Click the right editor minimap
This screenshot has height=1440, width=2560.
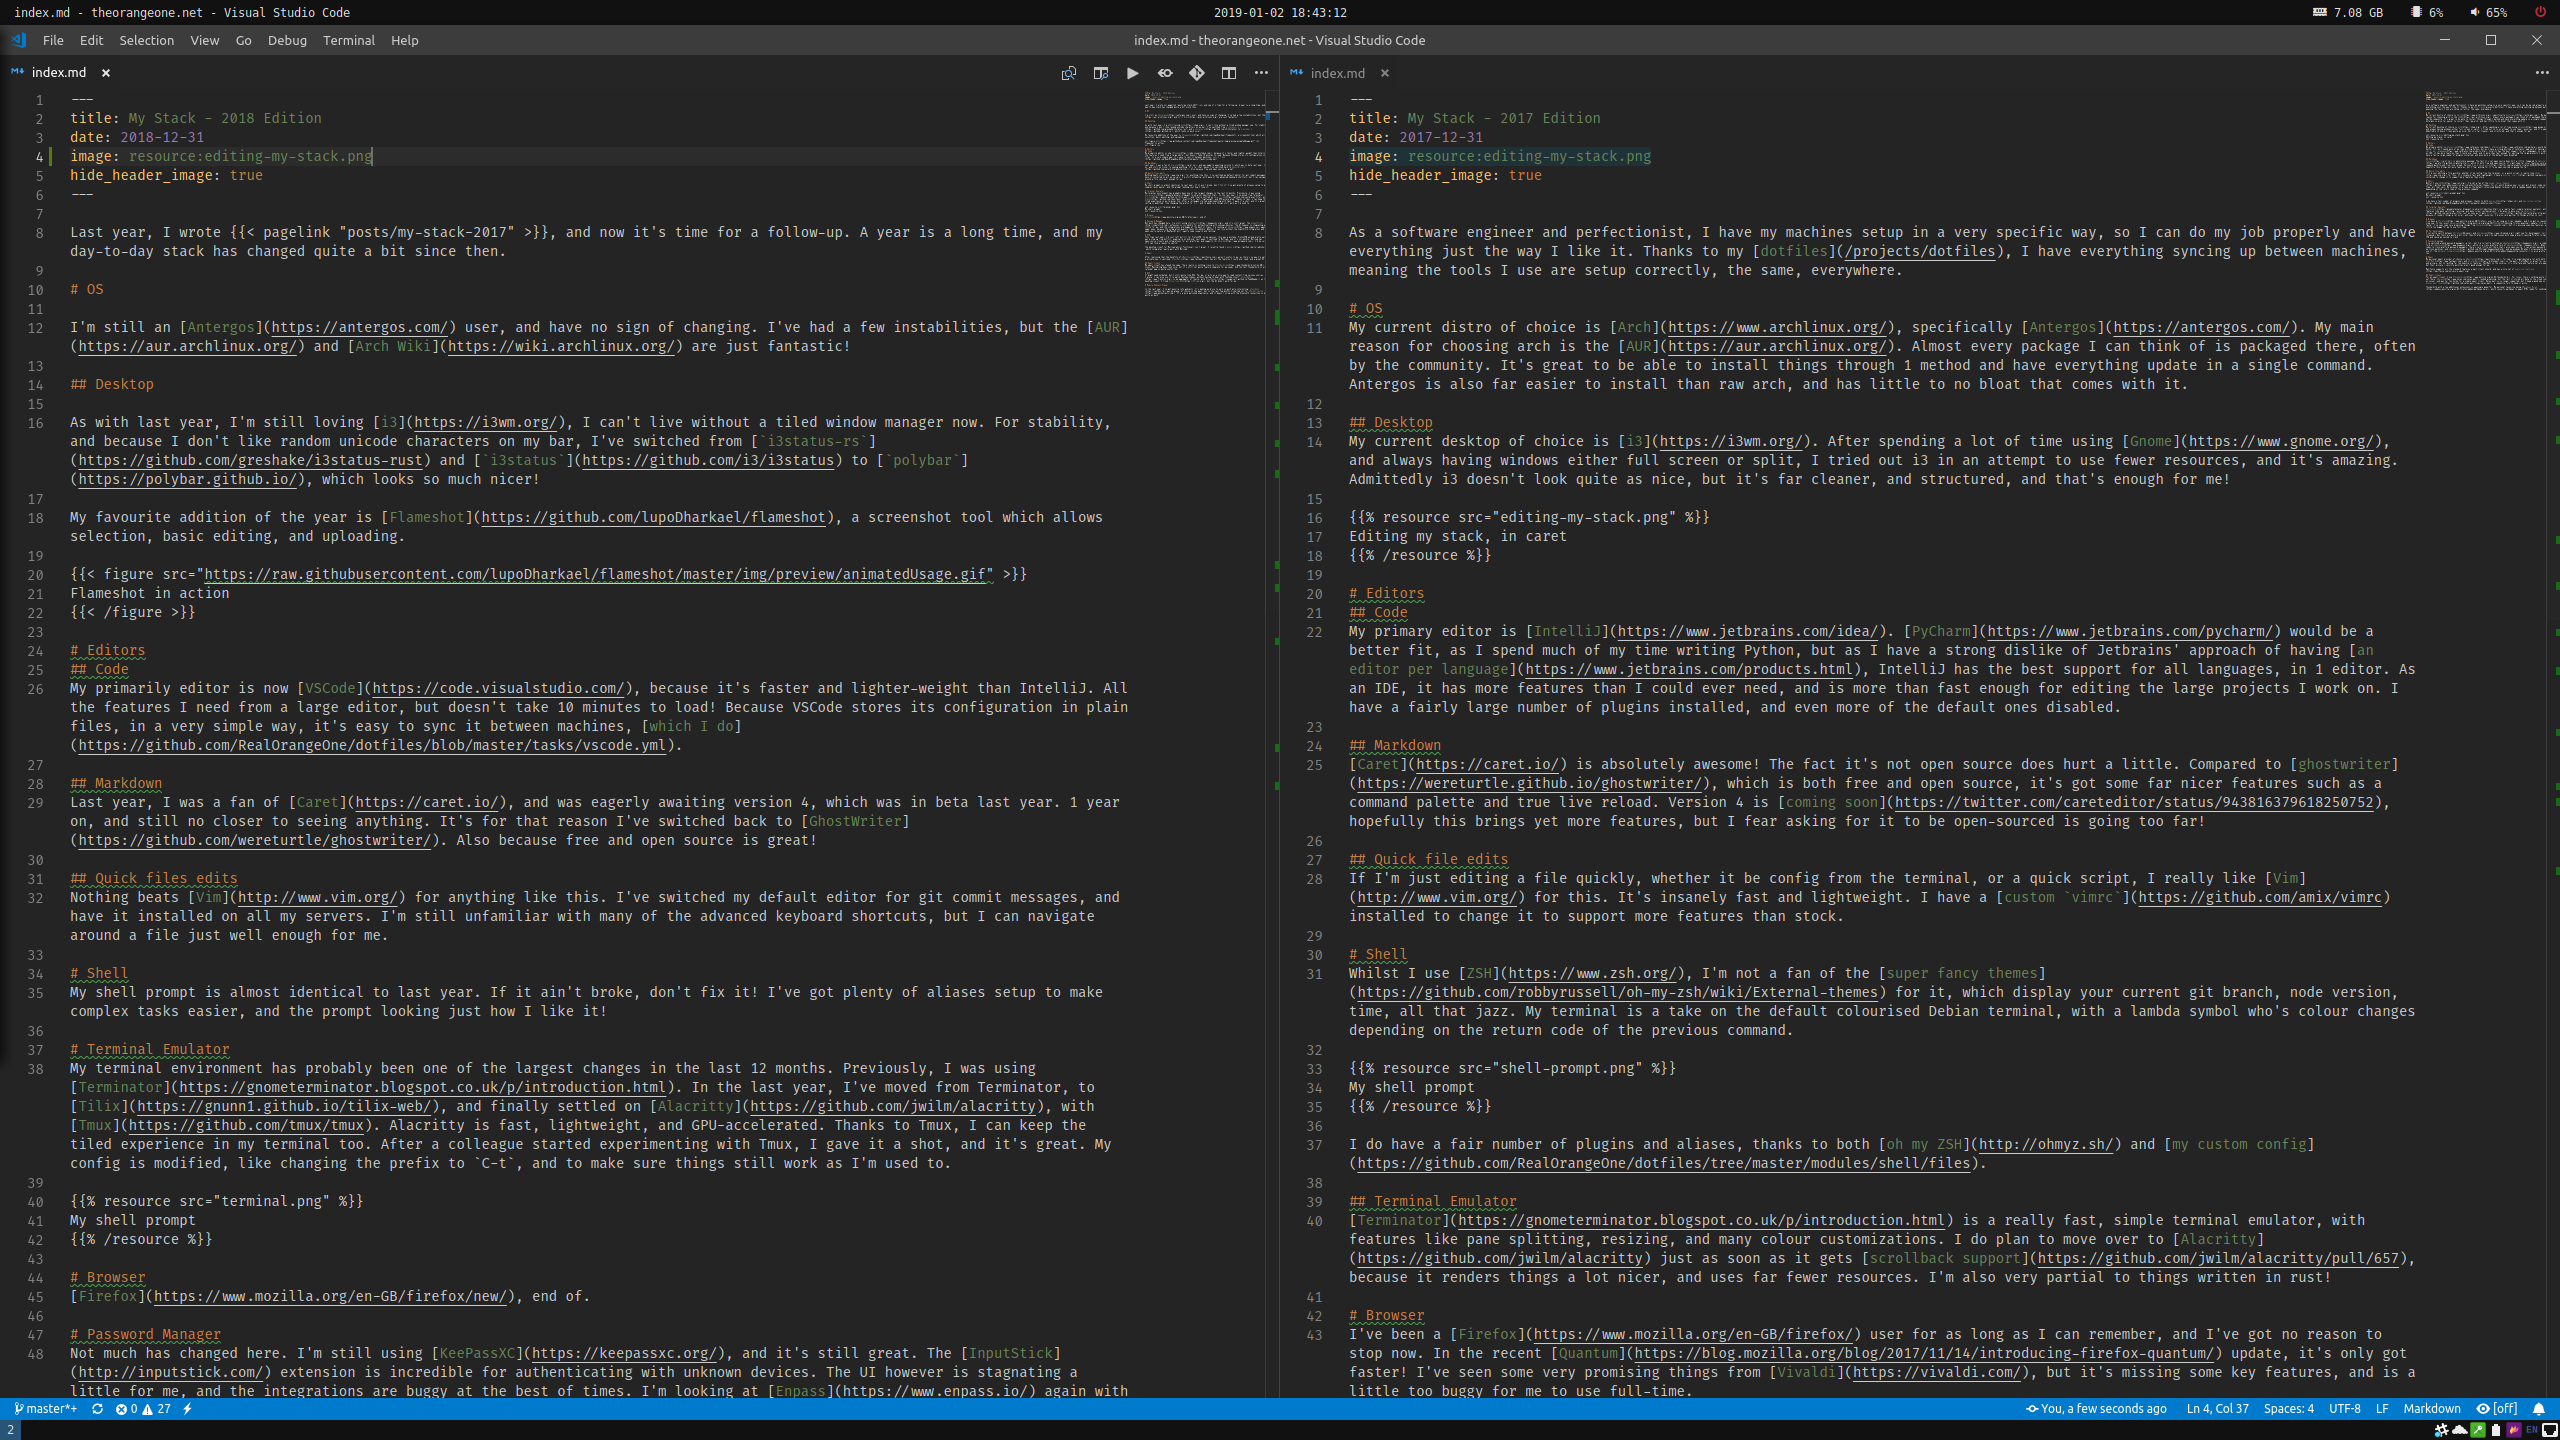2485,190
